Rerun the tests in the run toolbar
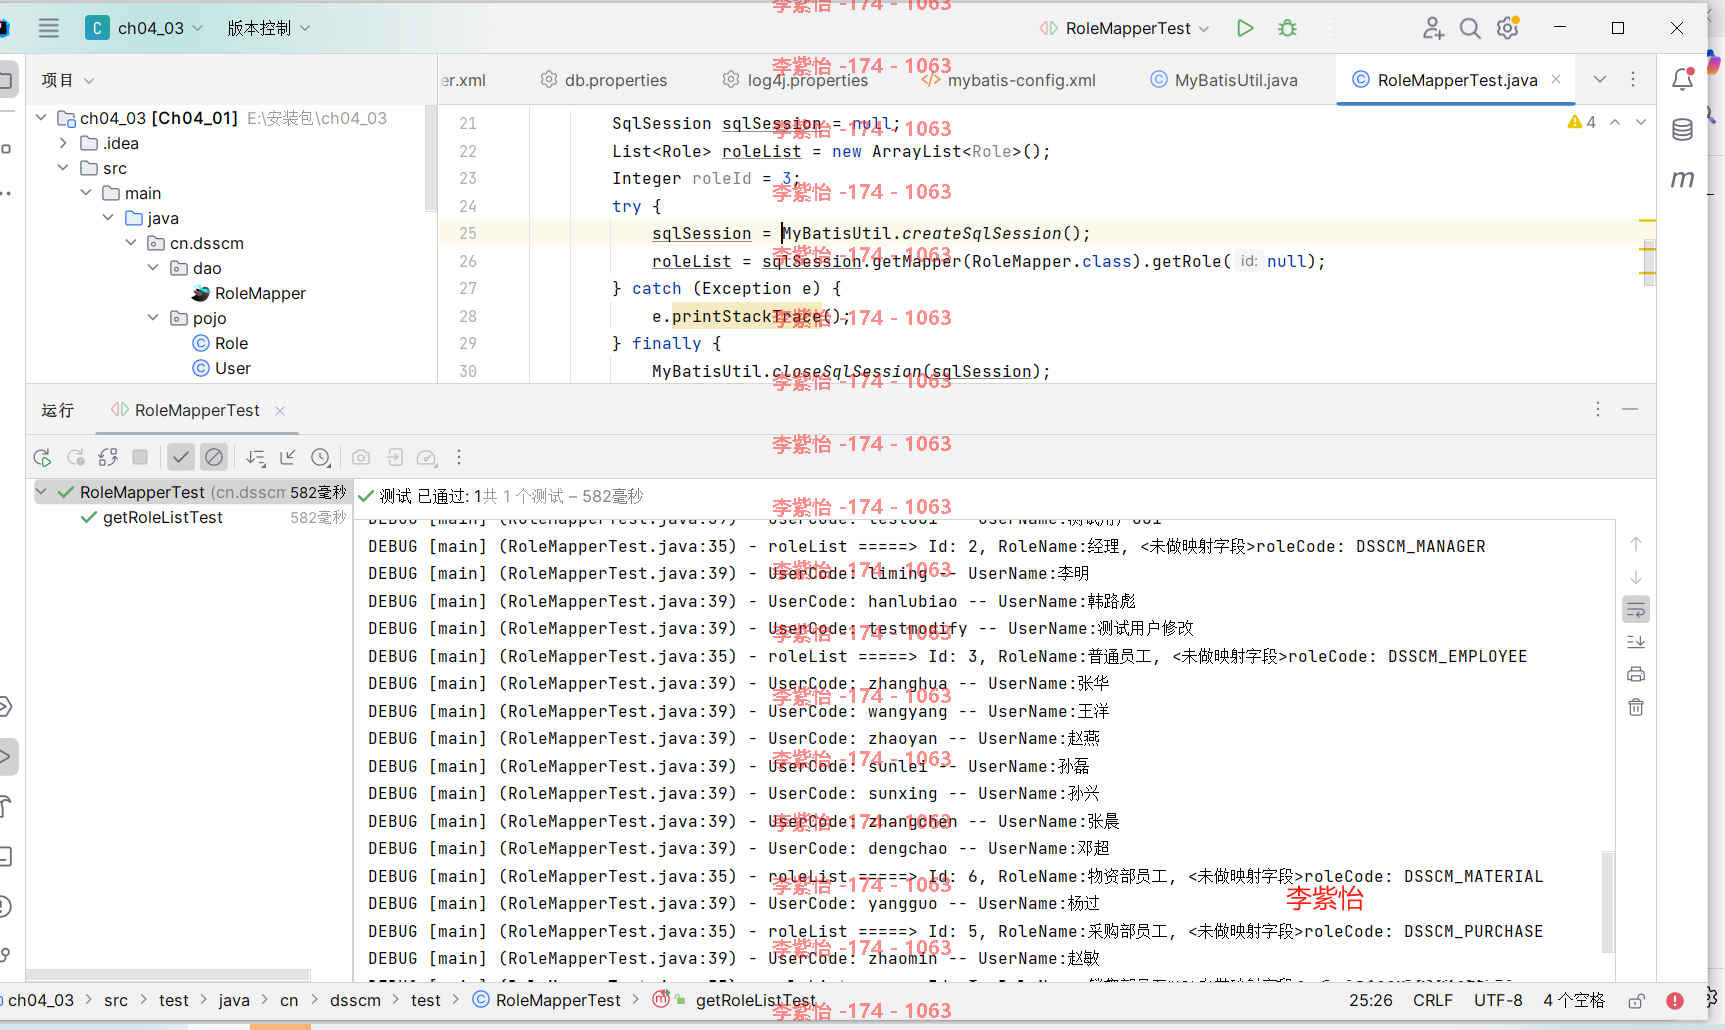Image resolution: width=1725 pixels, height=1030 pixels. [42, 457]
